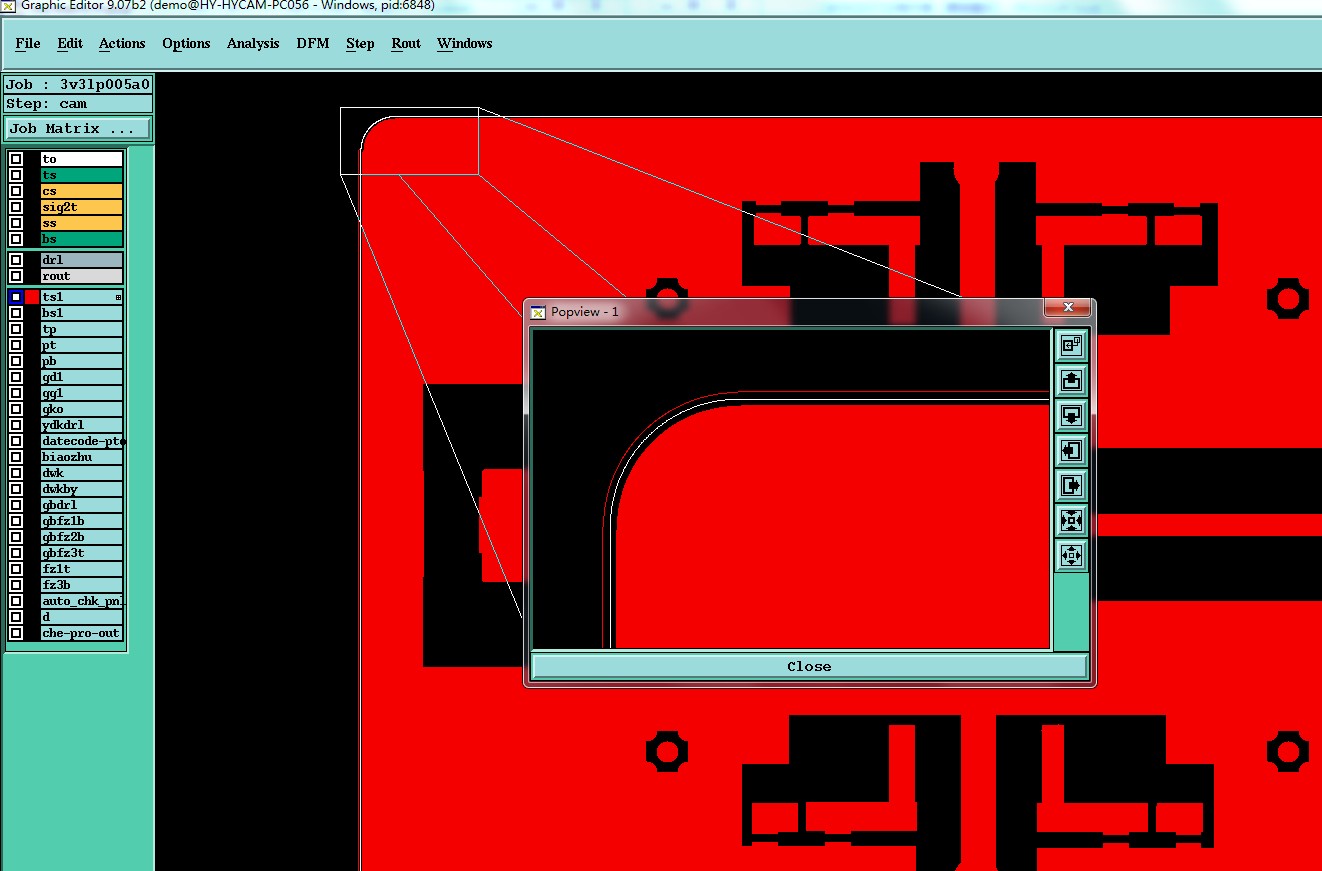Toggle display checkbox for layer gko

(x=16, y=409)
